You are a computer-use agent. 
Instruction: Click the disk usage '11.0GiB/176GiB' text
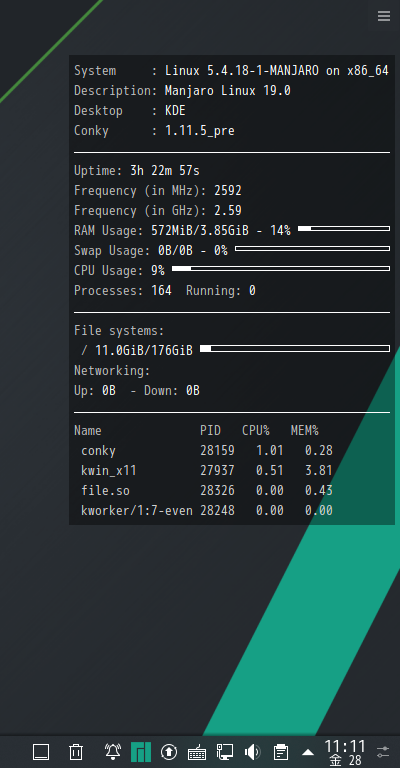coord(144,351)
